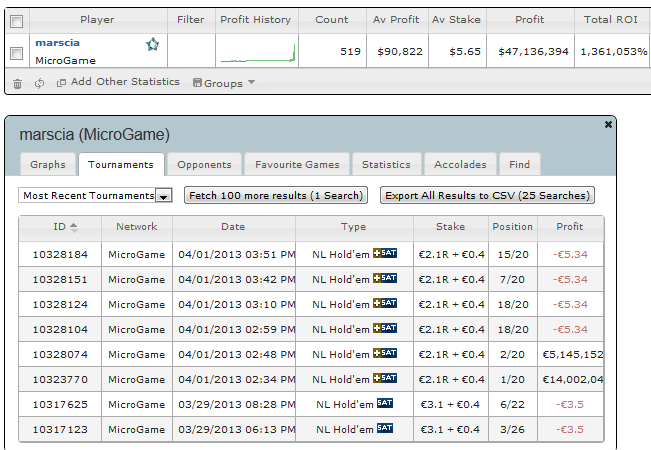Click tournament ID 10323770
This screenshot has height=450, width=651.
coord(60,379)
